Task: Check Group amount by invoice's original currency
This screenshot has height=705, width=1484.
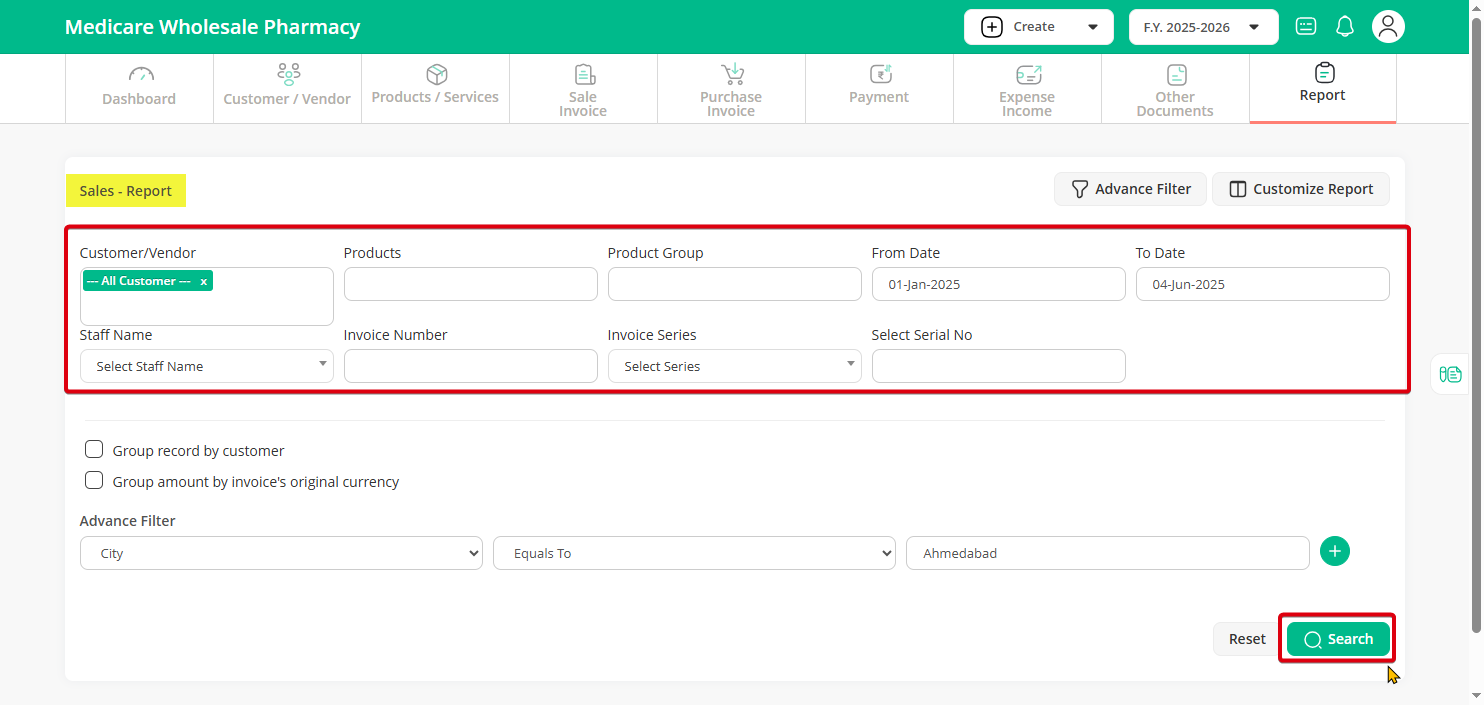Action: (x=94, y=480)
